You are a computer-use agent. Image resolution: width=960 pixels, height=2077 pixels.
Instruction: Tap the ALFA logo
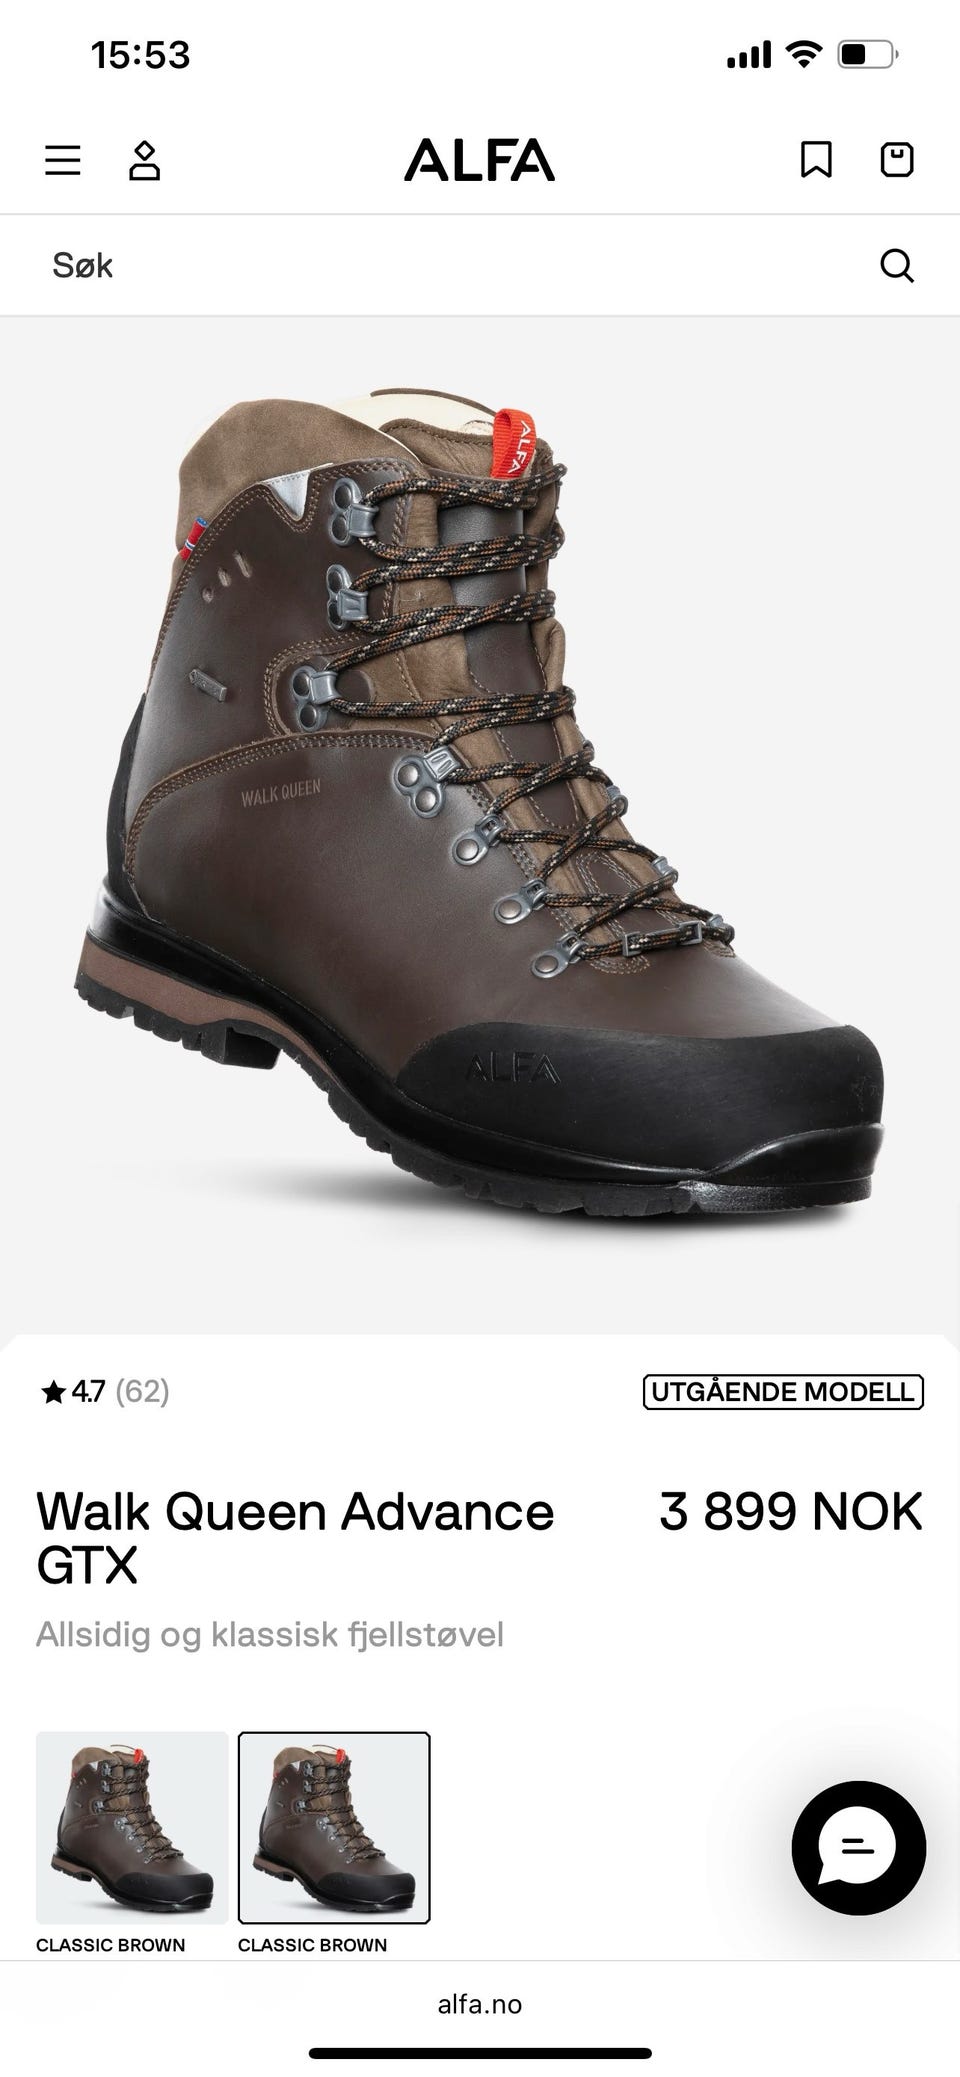coord(479,160)
